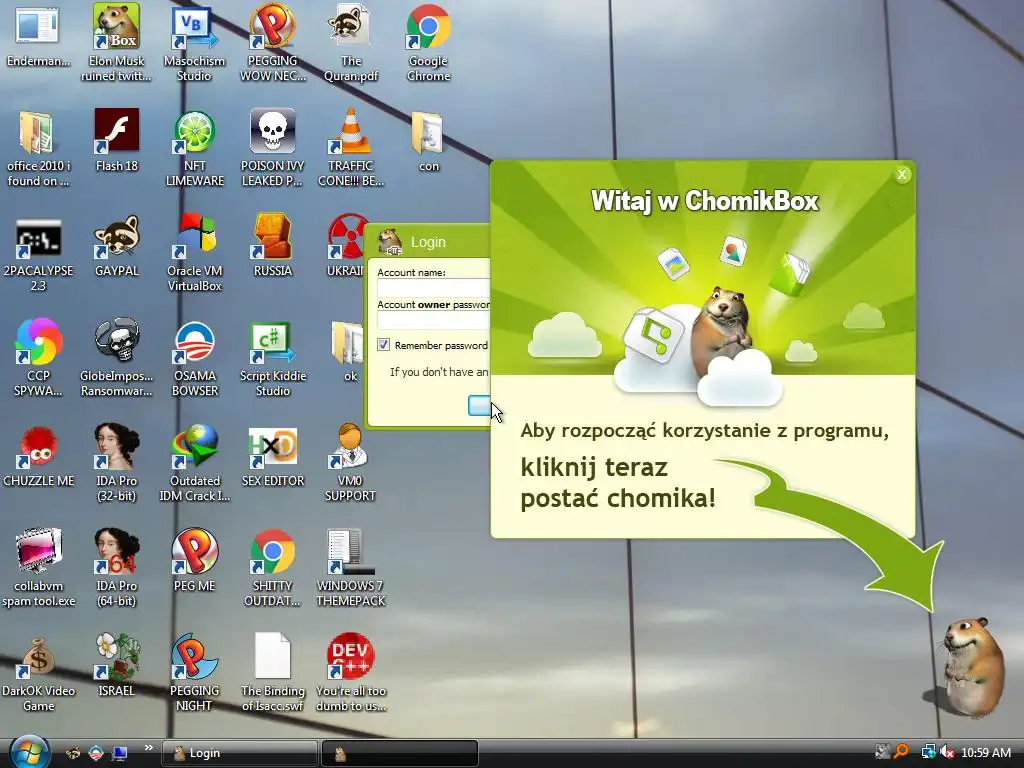This screenshot has width=1024, height=768.
Task: Open OSAMA BOWSER shortcut
Action: 195,358
